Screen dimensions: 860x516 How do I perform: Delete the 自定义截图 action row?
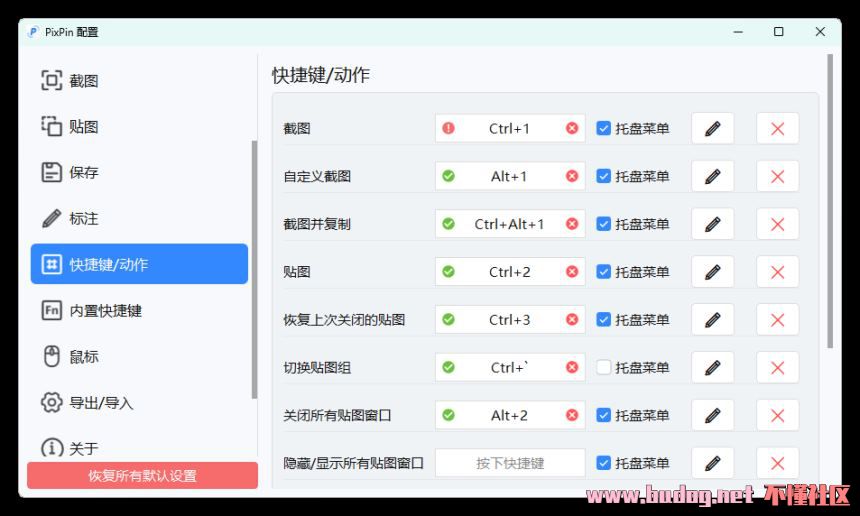coord(777,177)
